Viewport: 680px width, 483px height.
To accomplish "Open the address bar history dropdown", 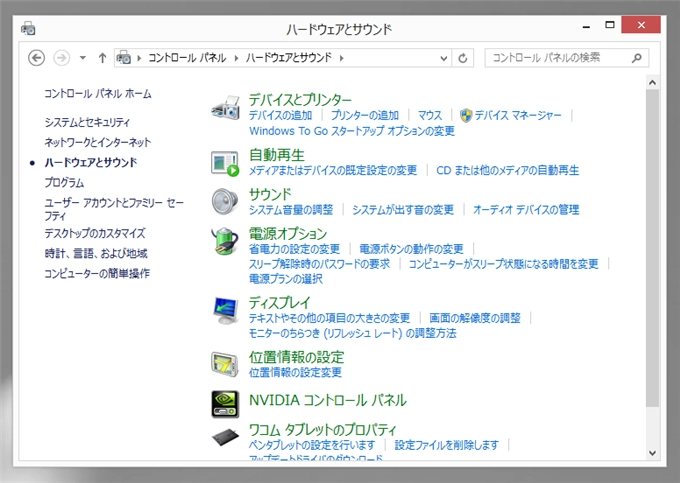I will (x=443, y=58).
